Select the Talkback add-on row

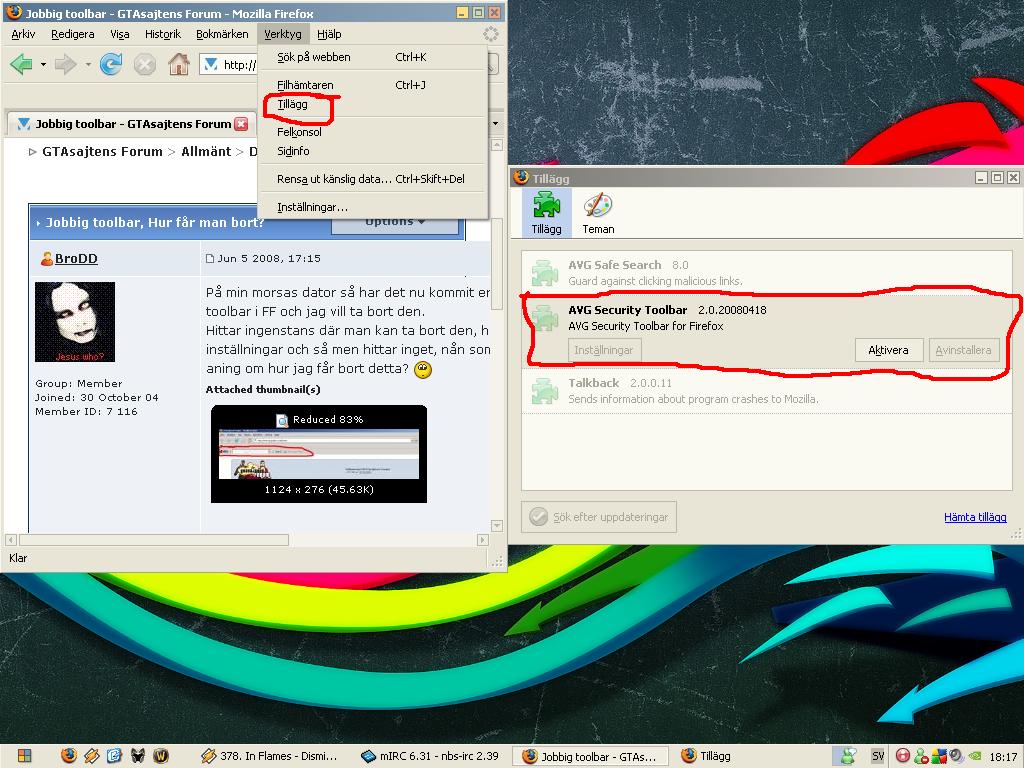click(767, 391)
